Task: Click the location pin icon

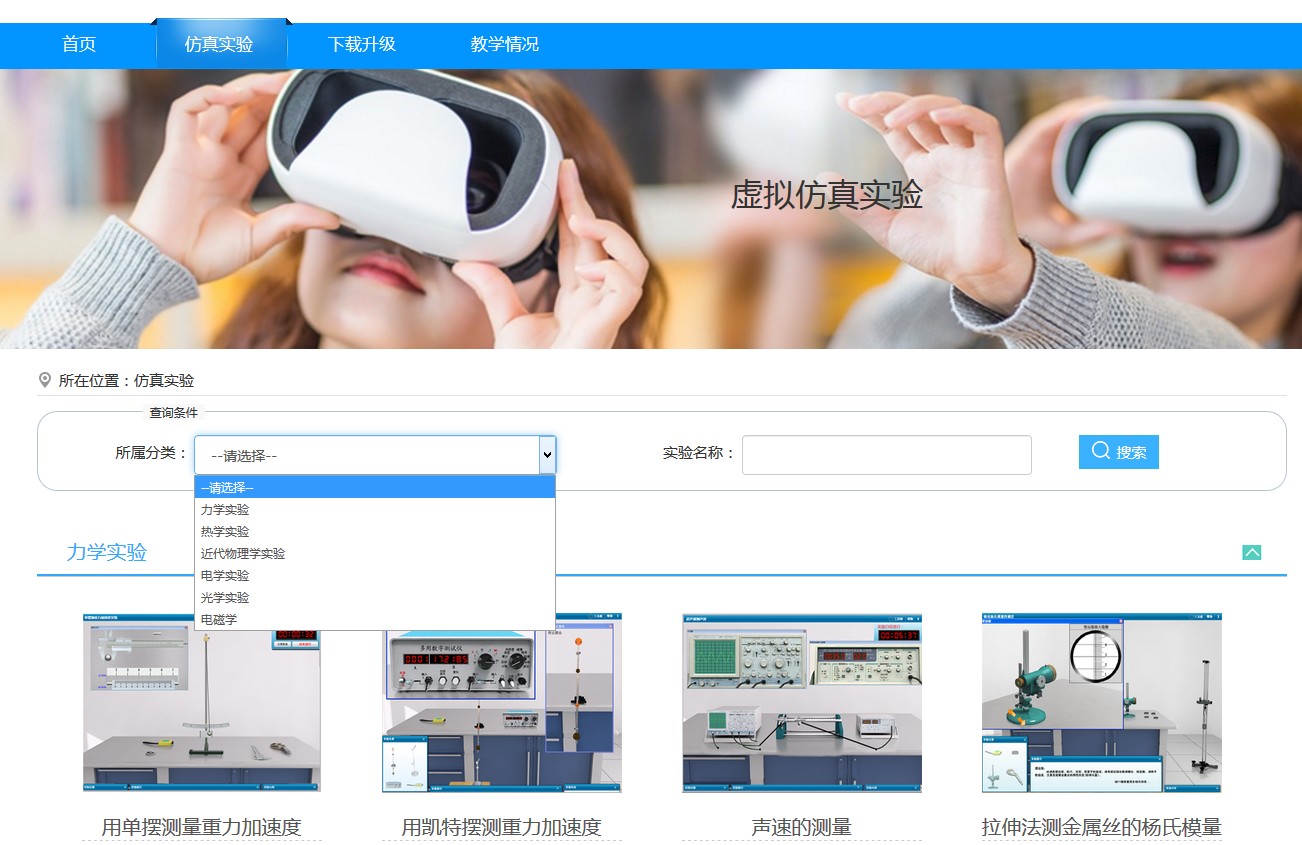Action: (44, 380)
